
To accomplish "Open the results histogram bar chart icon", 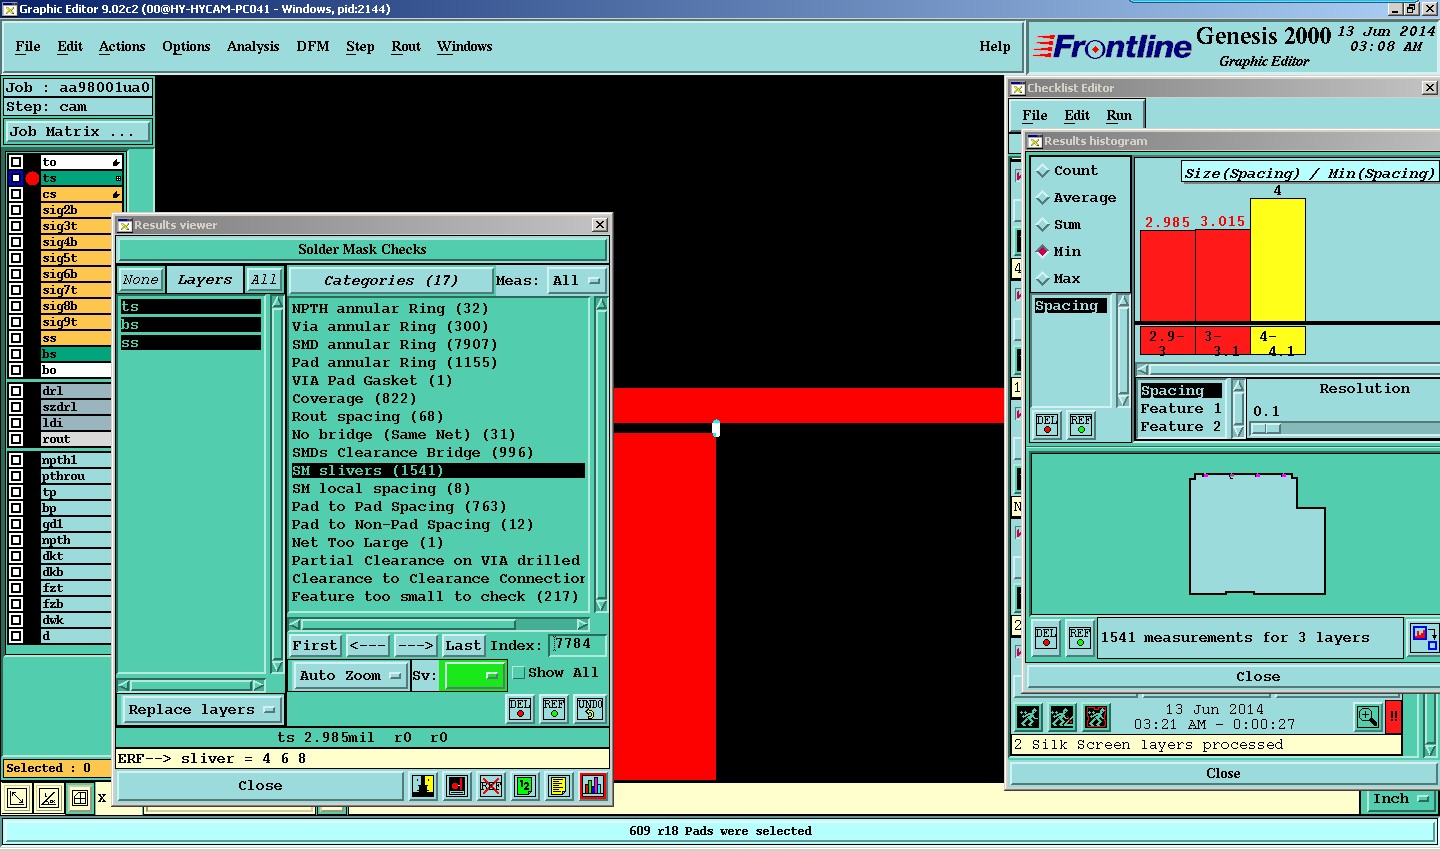I will coord(593,786).
